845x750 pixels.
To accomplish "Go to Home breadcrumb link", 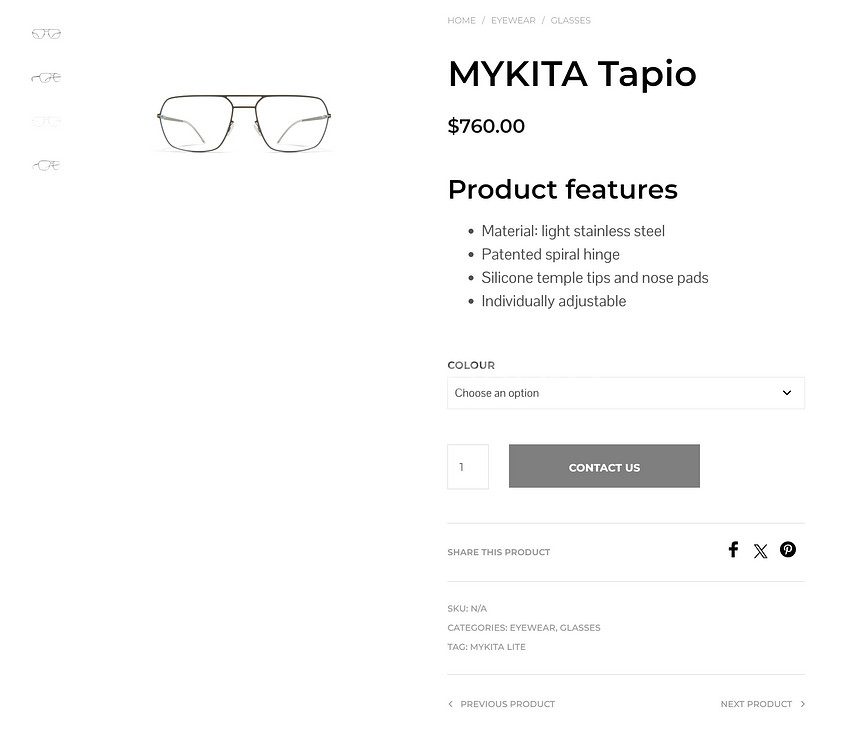I will [x=461, y=21].
